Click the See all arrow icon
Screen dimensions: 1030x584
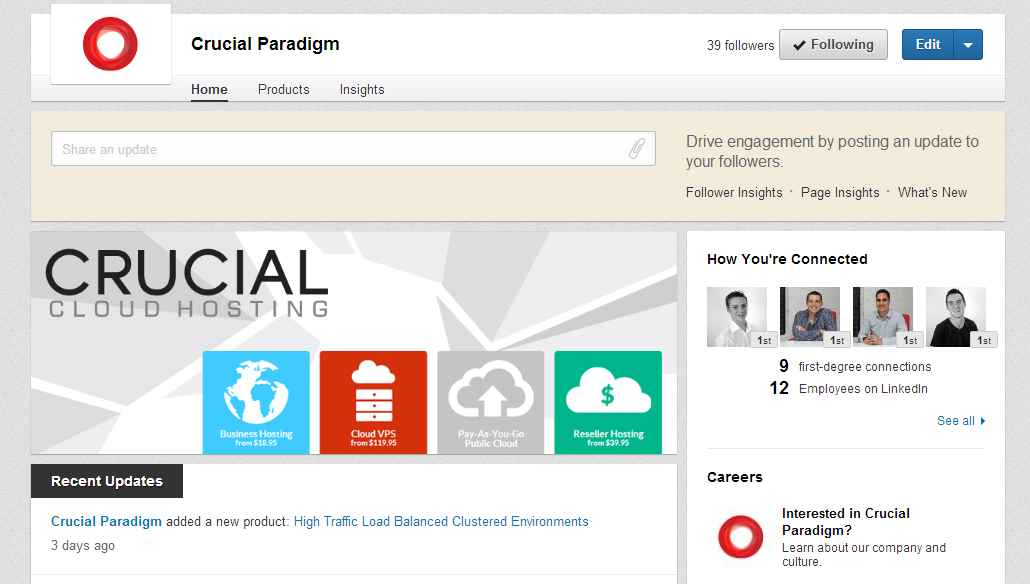click(x=983, y=421)
